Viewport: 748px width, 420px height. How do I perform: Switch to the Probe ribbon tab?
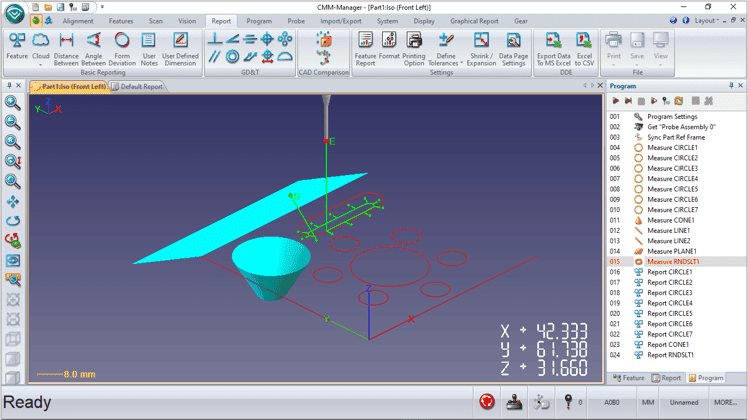296,21
